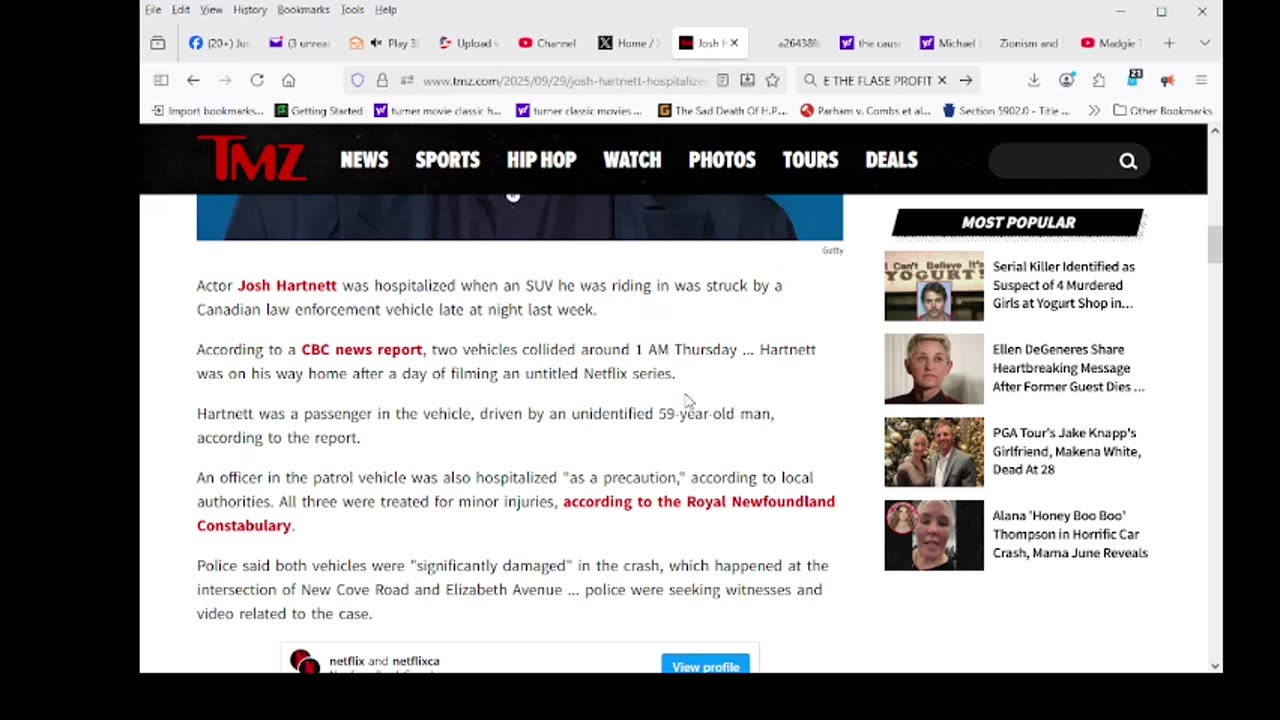The width and height of the screenshot is (1280, 720).
Task: Open the Royal Newfoundland Constabulary link
Action: tap(516, 514)
